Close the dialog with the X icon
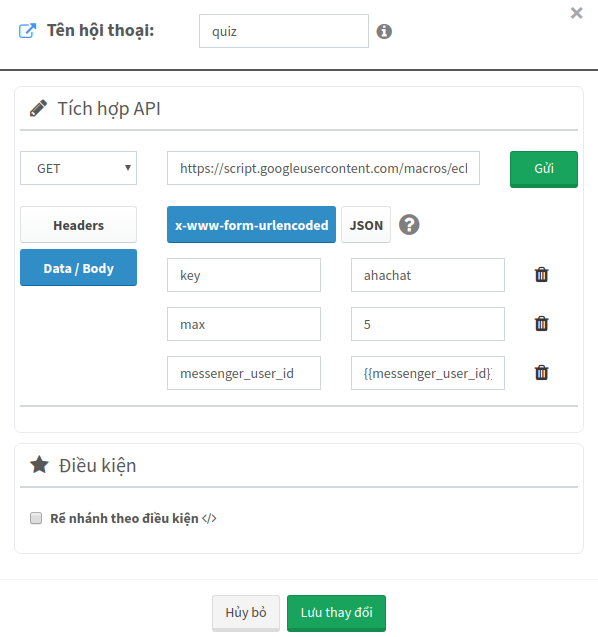Viewport: 598px width, 637px height. (x=576, y=13)
